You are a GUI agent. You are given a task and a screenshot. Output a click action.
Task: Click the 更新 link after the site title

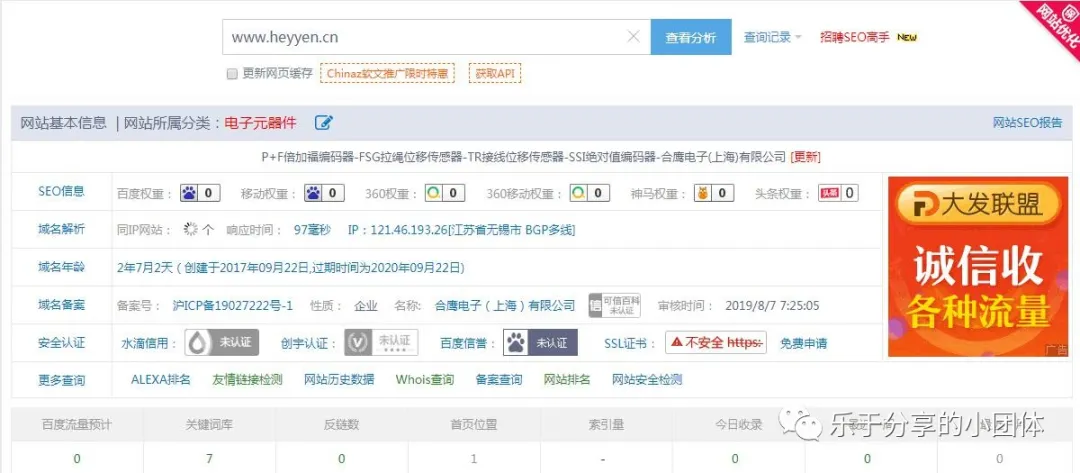(x=805, y=157)
